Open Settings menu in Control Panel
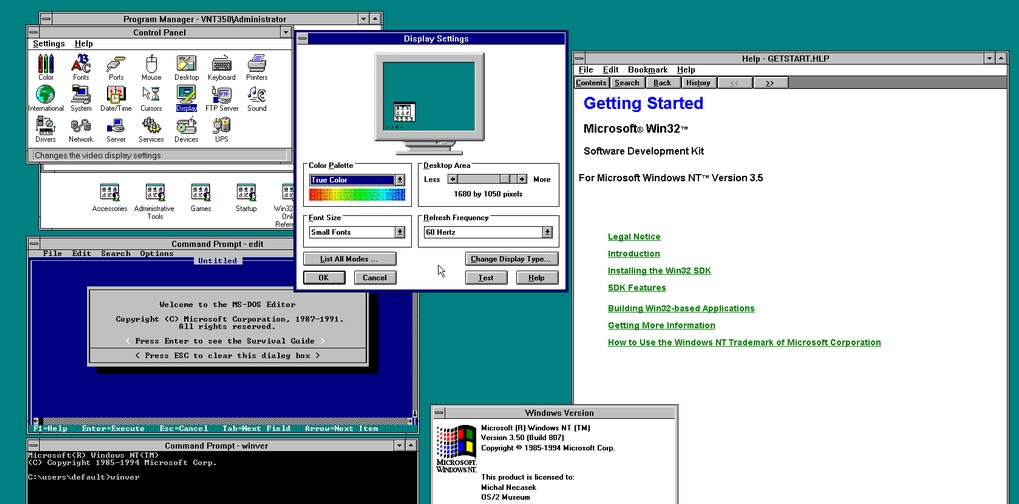1019x504 pixels. (x=49, y=44)
